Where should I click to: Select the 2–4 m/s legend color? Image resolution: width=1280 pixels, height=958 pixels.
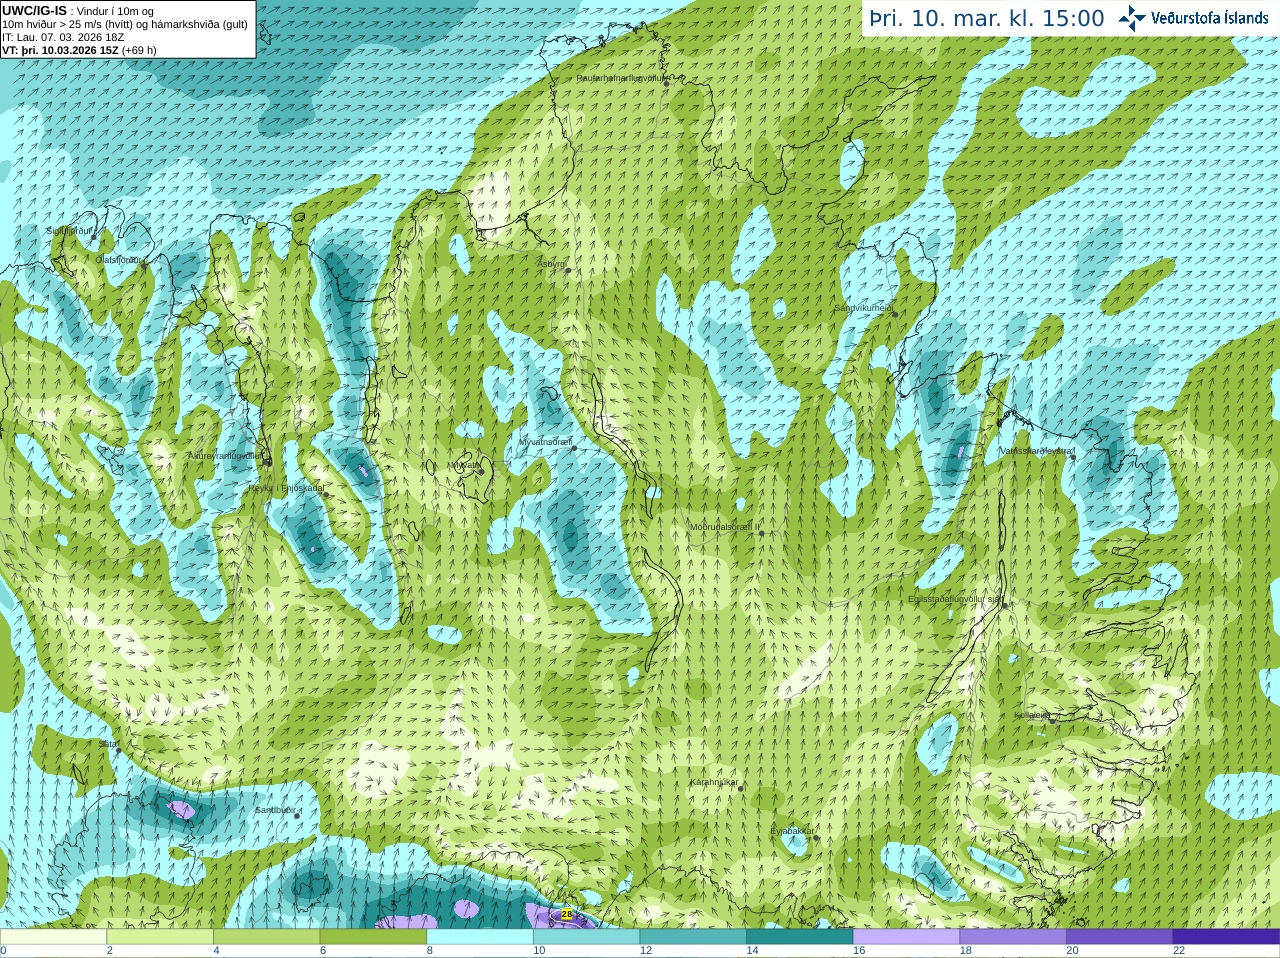click(x=160, y=937)
